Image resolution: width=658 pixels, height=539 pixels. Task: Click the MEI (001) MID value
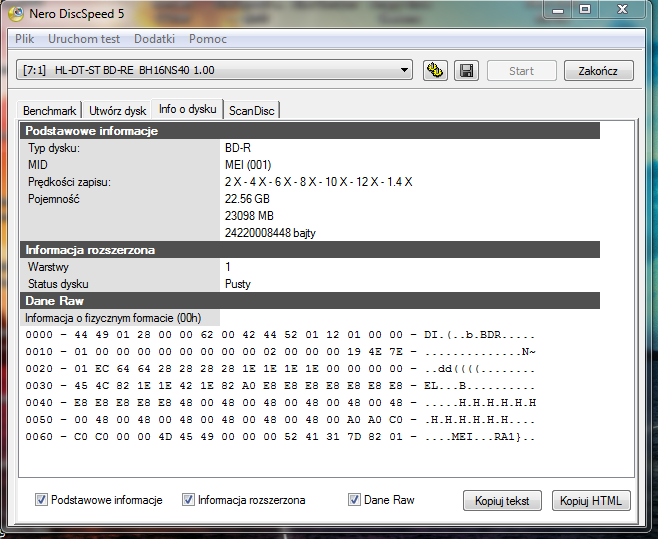tap(248, 165)
